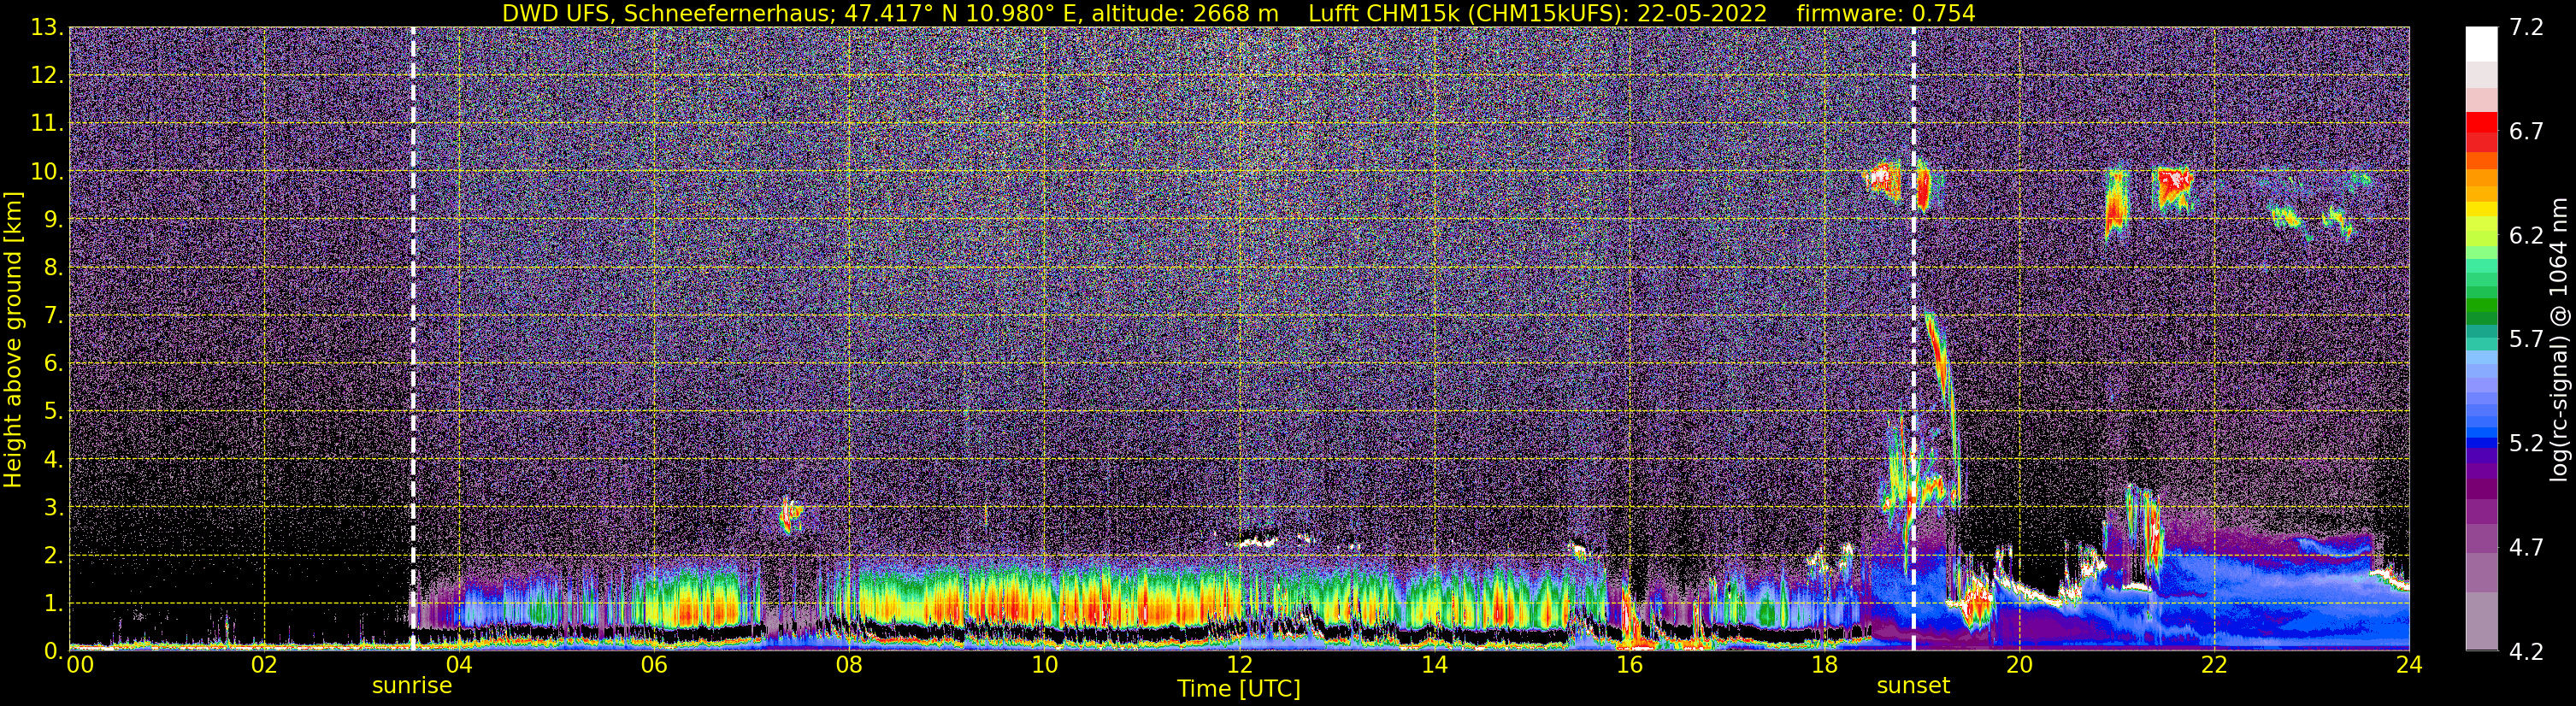Image resolution: width=2576 pixels, height=706 pixels.
Task: Click the colorbar tick label 4.7
Action: tap(2526, 548)
